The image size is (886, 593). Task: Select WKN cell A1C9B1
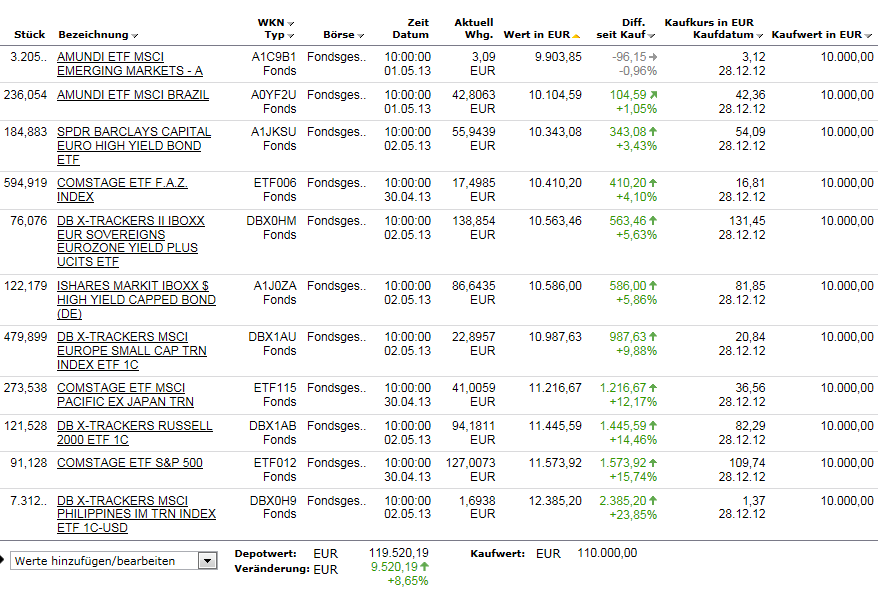(x=274, y=57)
